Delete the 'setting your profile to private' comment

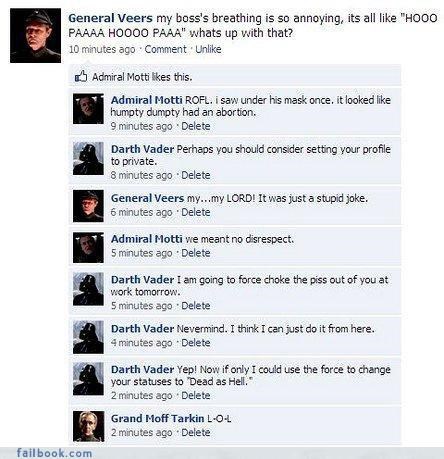coord(196,175)
